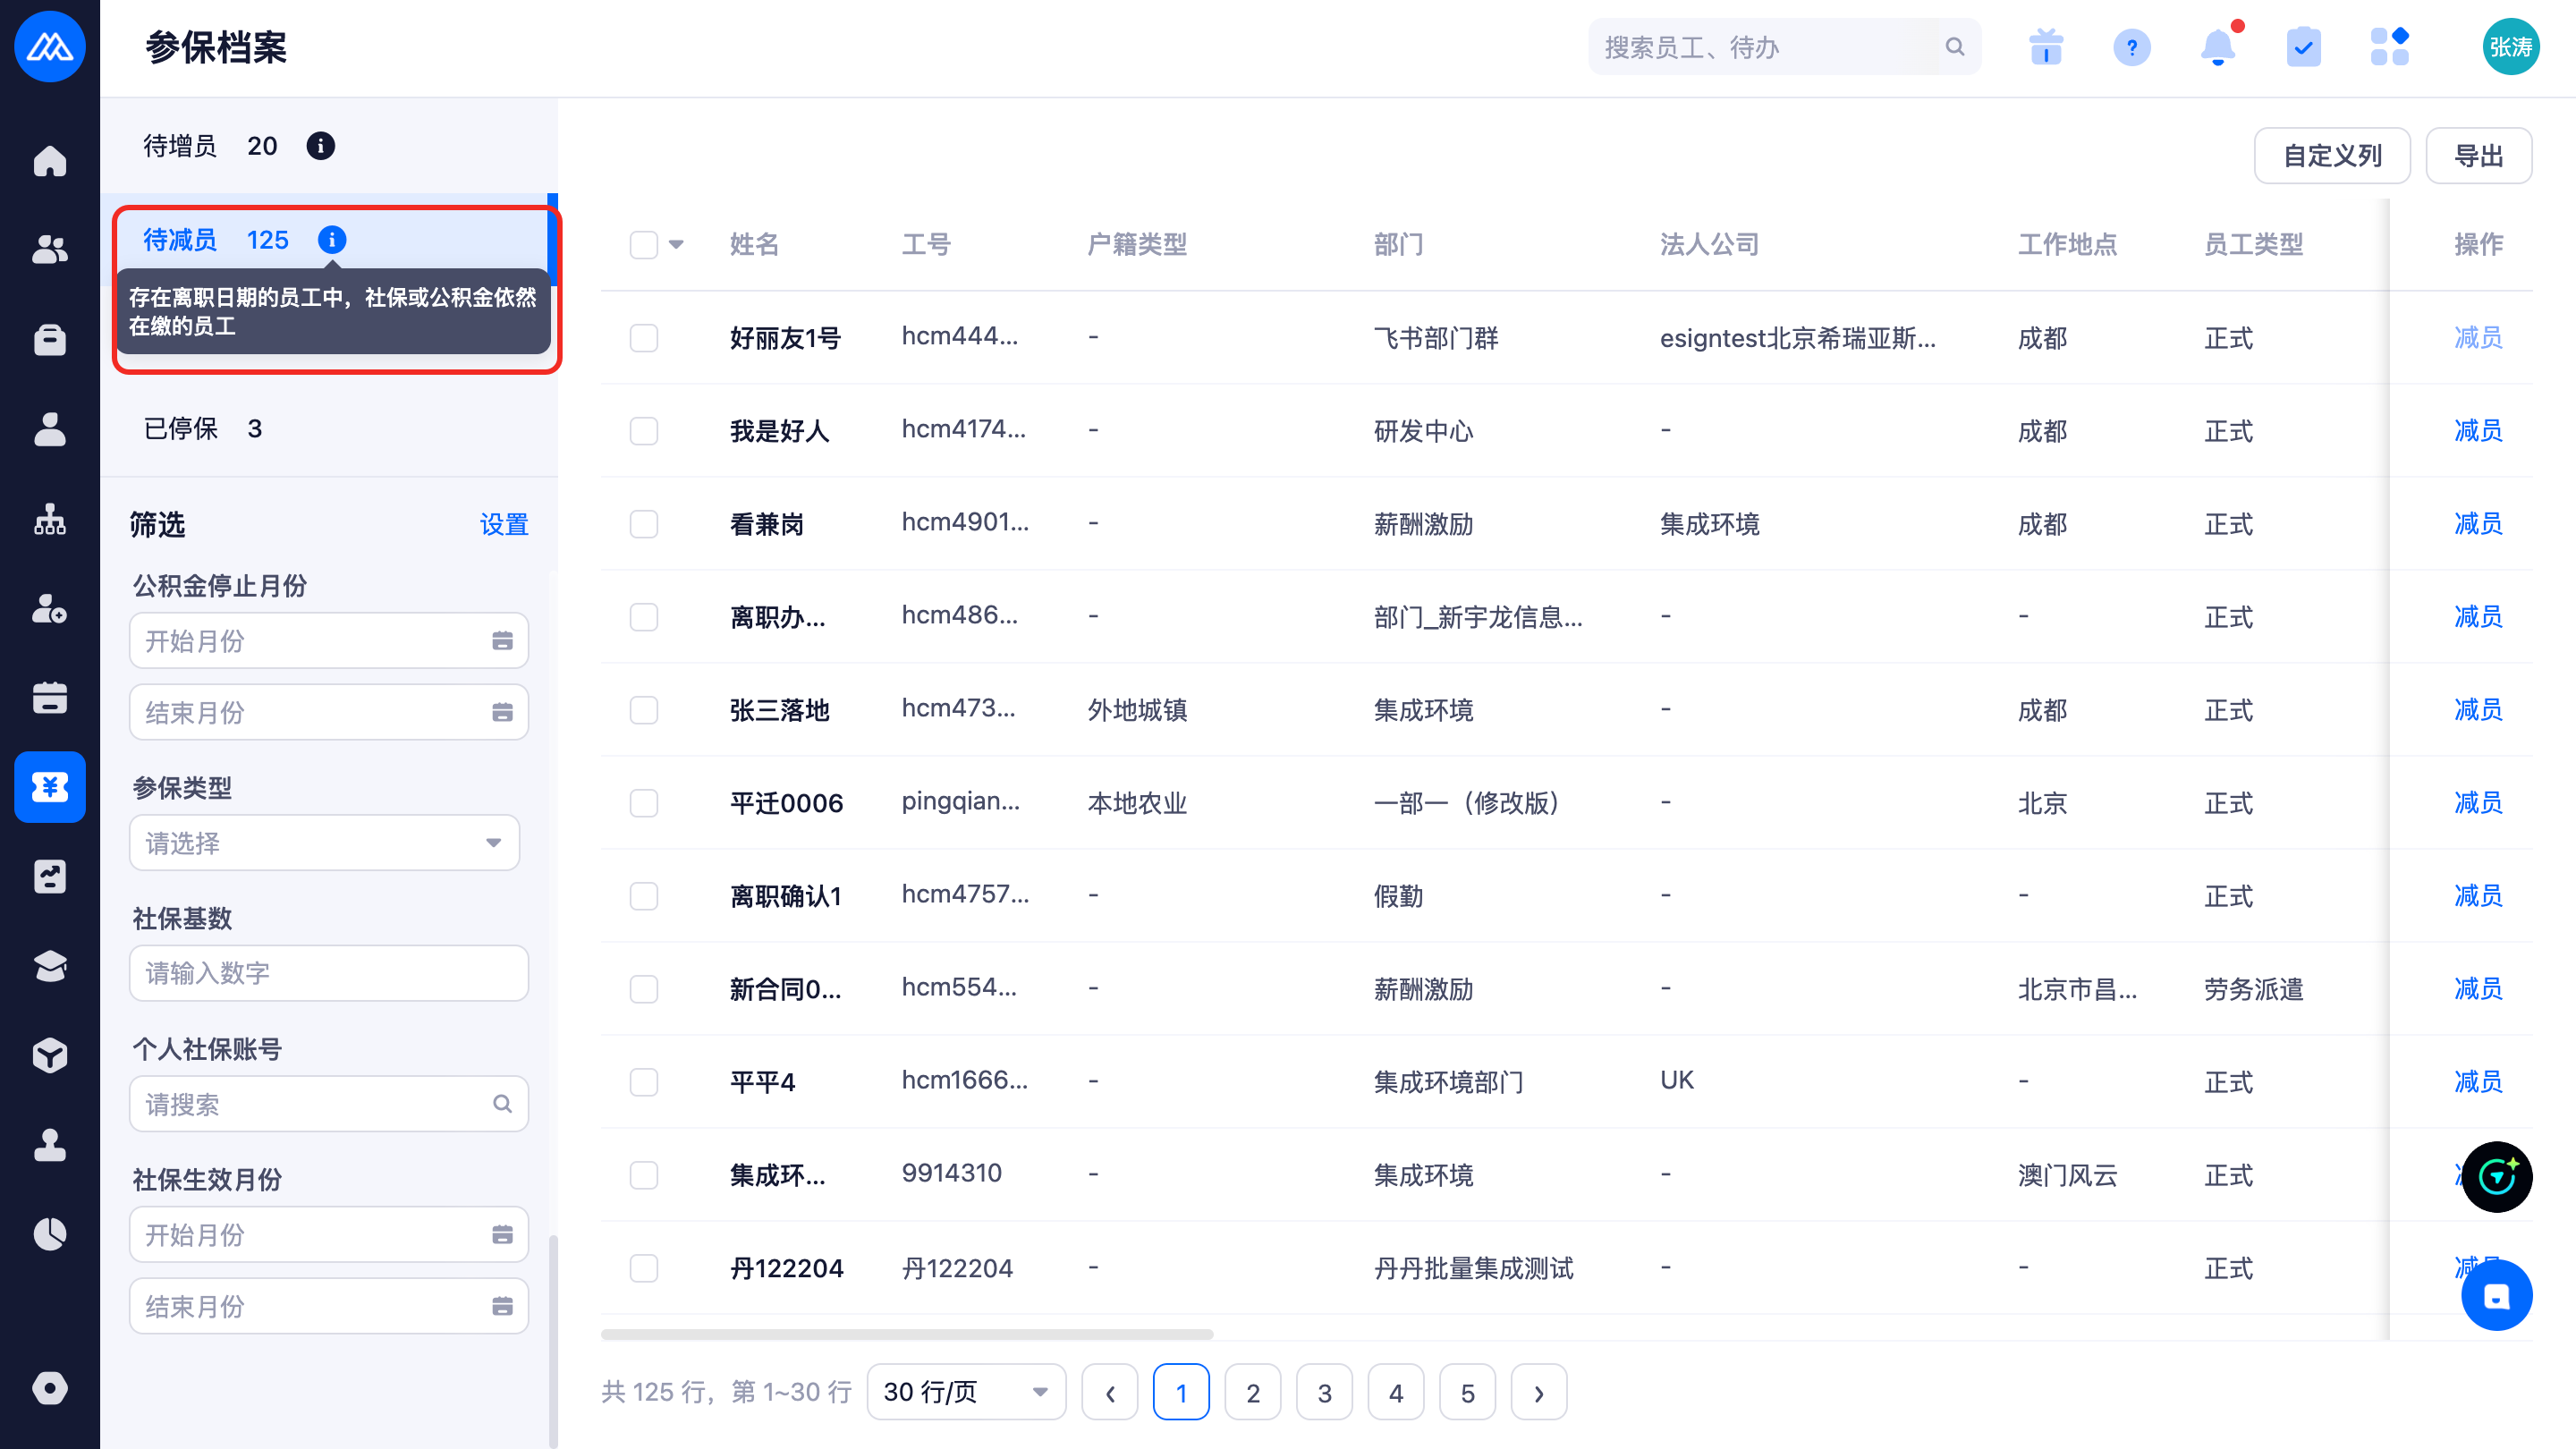
Task: Click the calendar sidebar icon
Action: click(49, 697)
